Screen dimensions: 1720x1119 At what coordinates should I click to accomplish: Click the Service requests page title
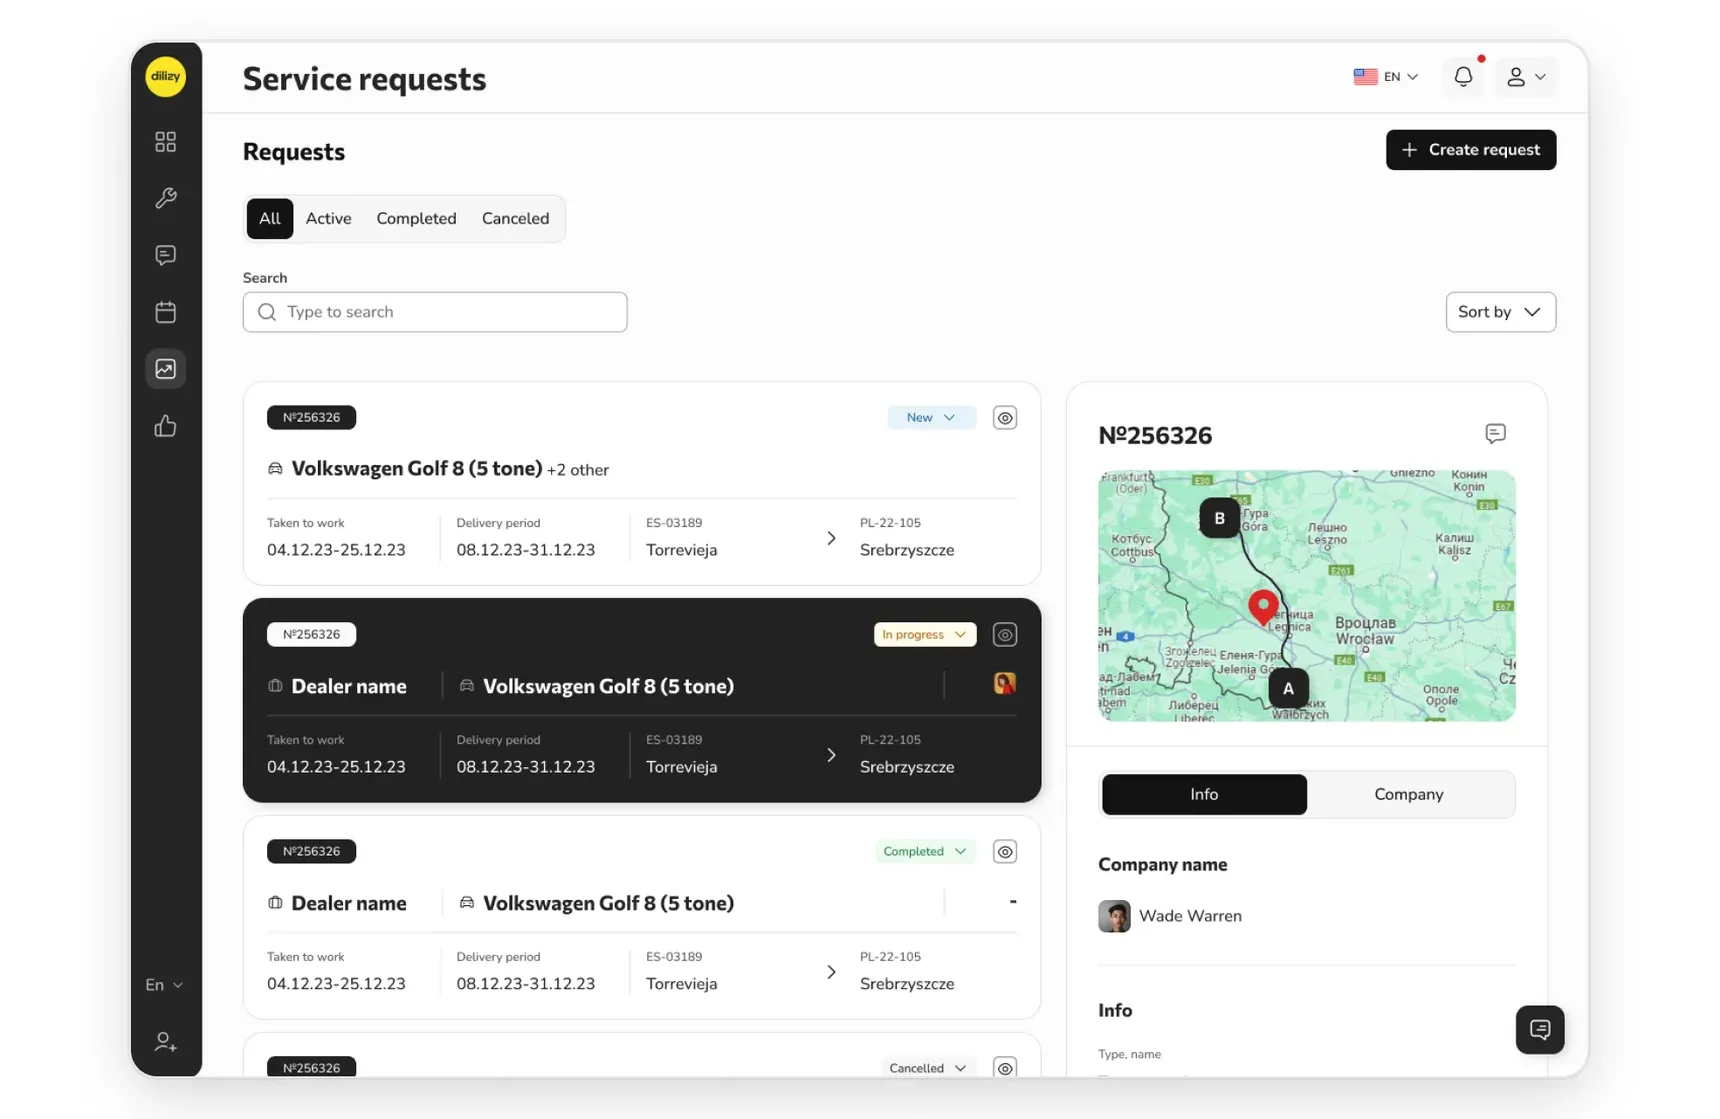364,79
